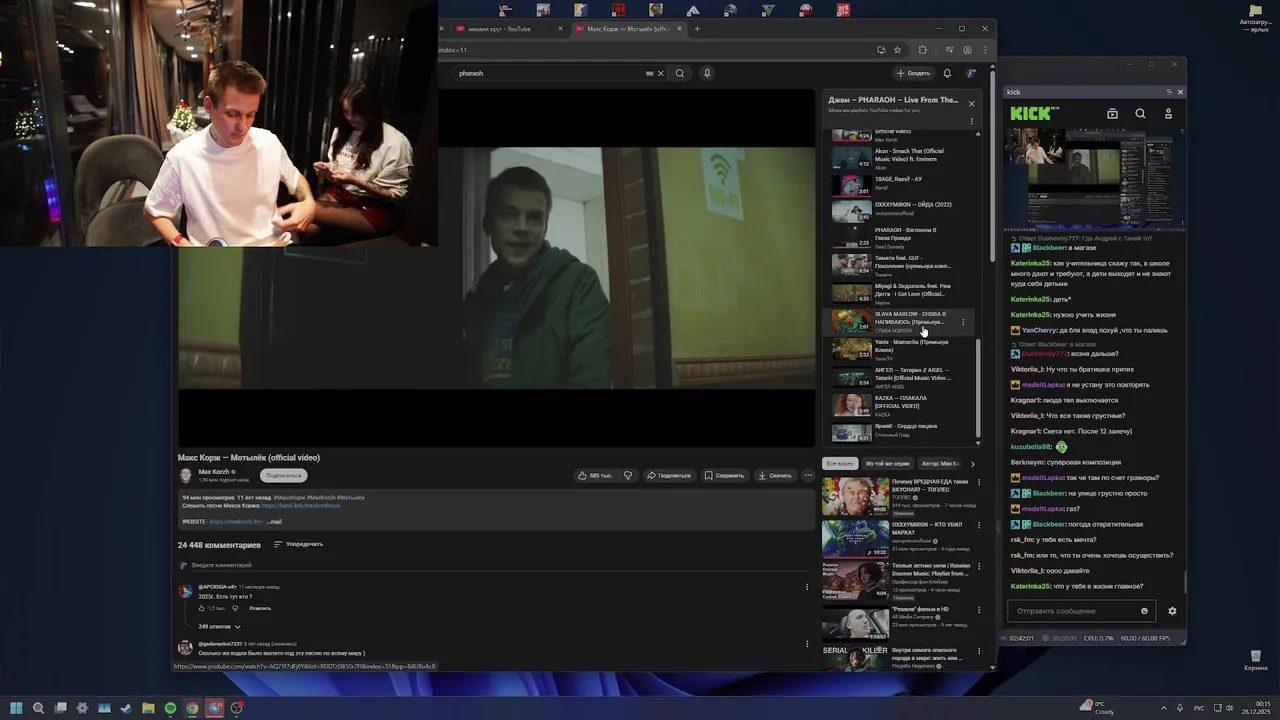
Task: Bookmark this page with star icon
Action: (x=897, y=49)
